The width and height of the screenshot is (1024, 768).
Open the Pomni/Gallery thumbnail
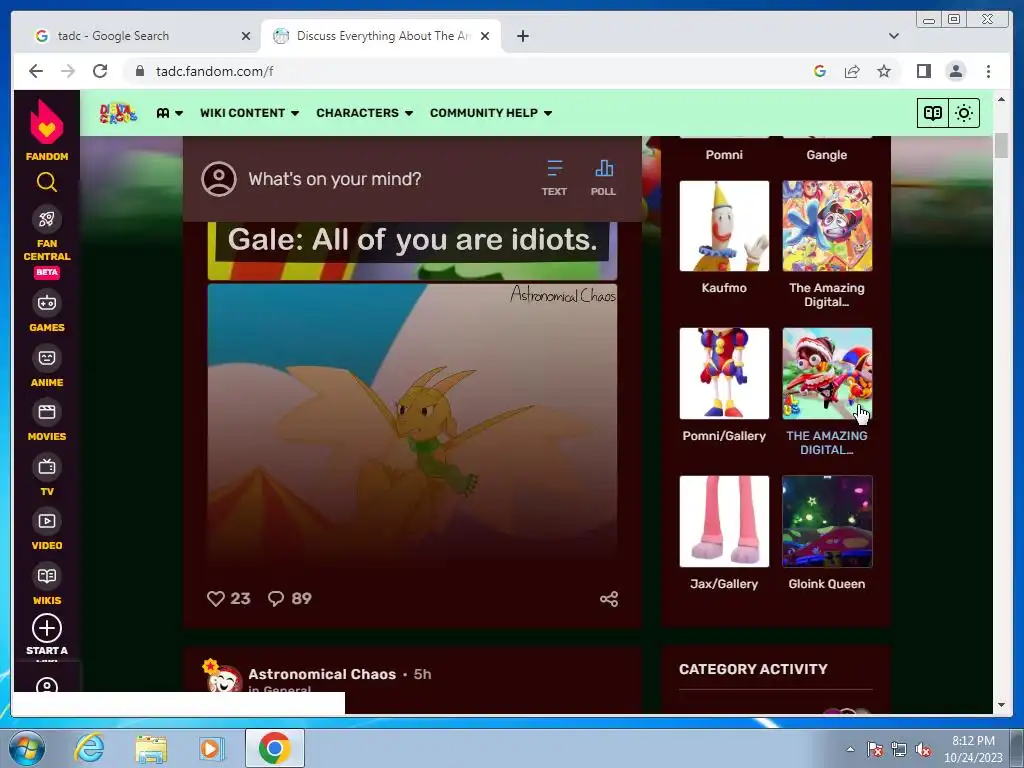point(724,374)
